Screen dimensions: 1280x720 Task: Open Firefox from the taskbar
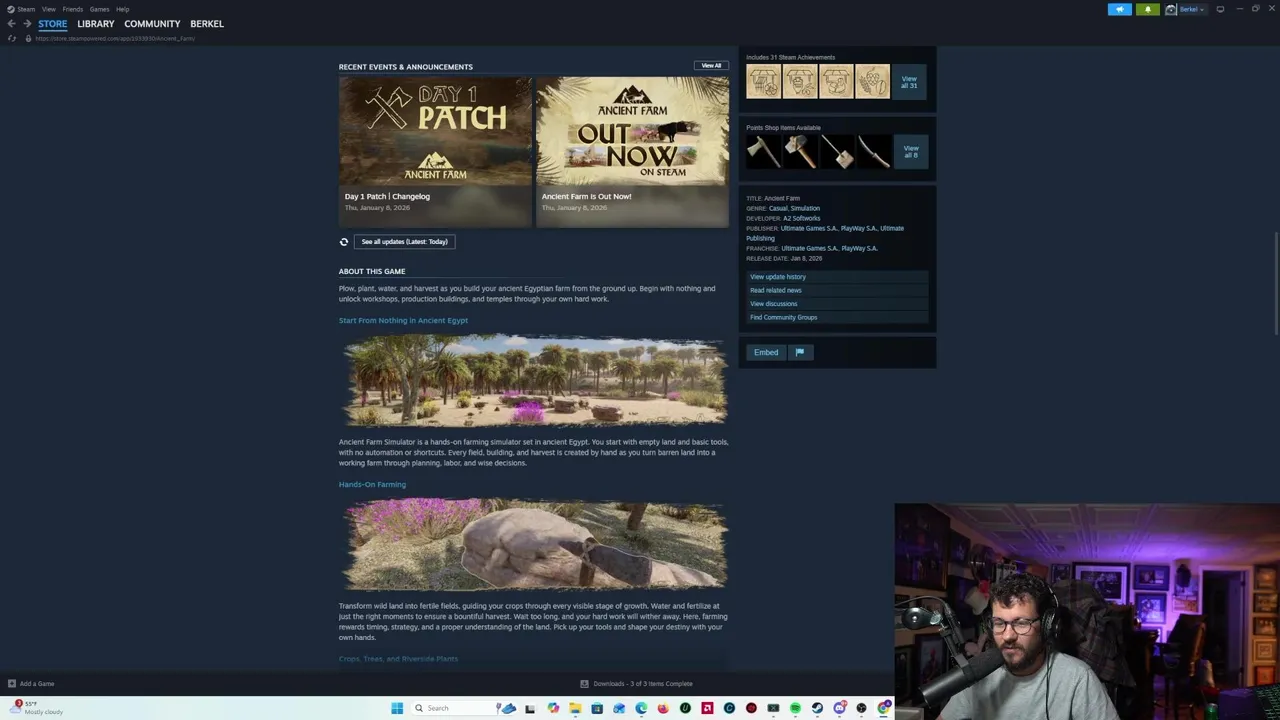coord(663,708)
